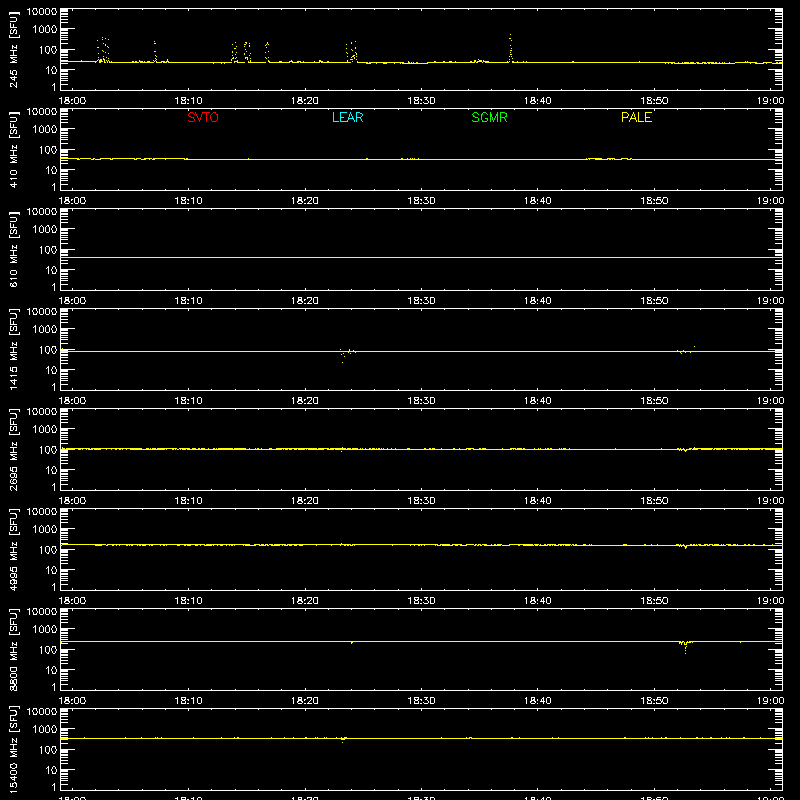Click the 18:30 label under the 610 MHz plot
The width and height of the screenshot is (800, 800).
421,301
